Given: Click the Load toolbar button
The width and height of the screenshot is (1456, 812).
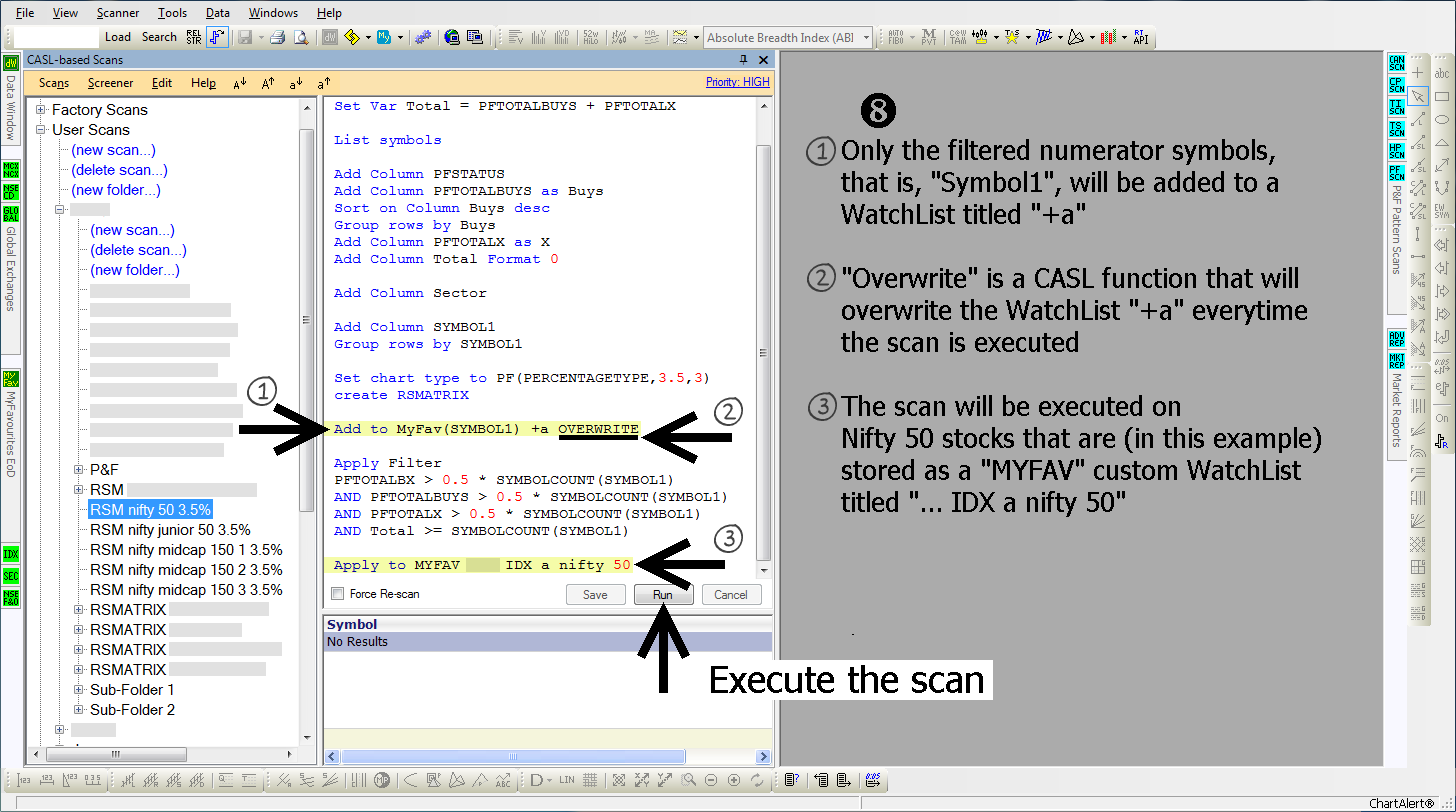Looking at the screenshot, I should pos(118,37).
